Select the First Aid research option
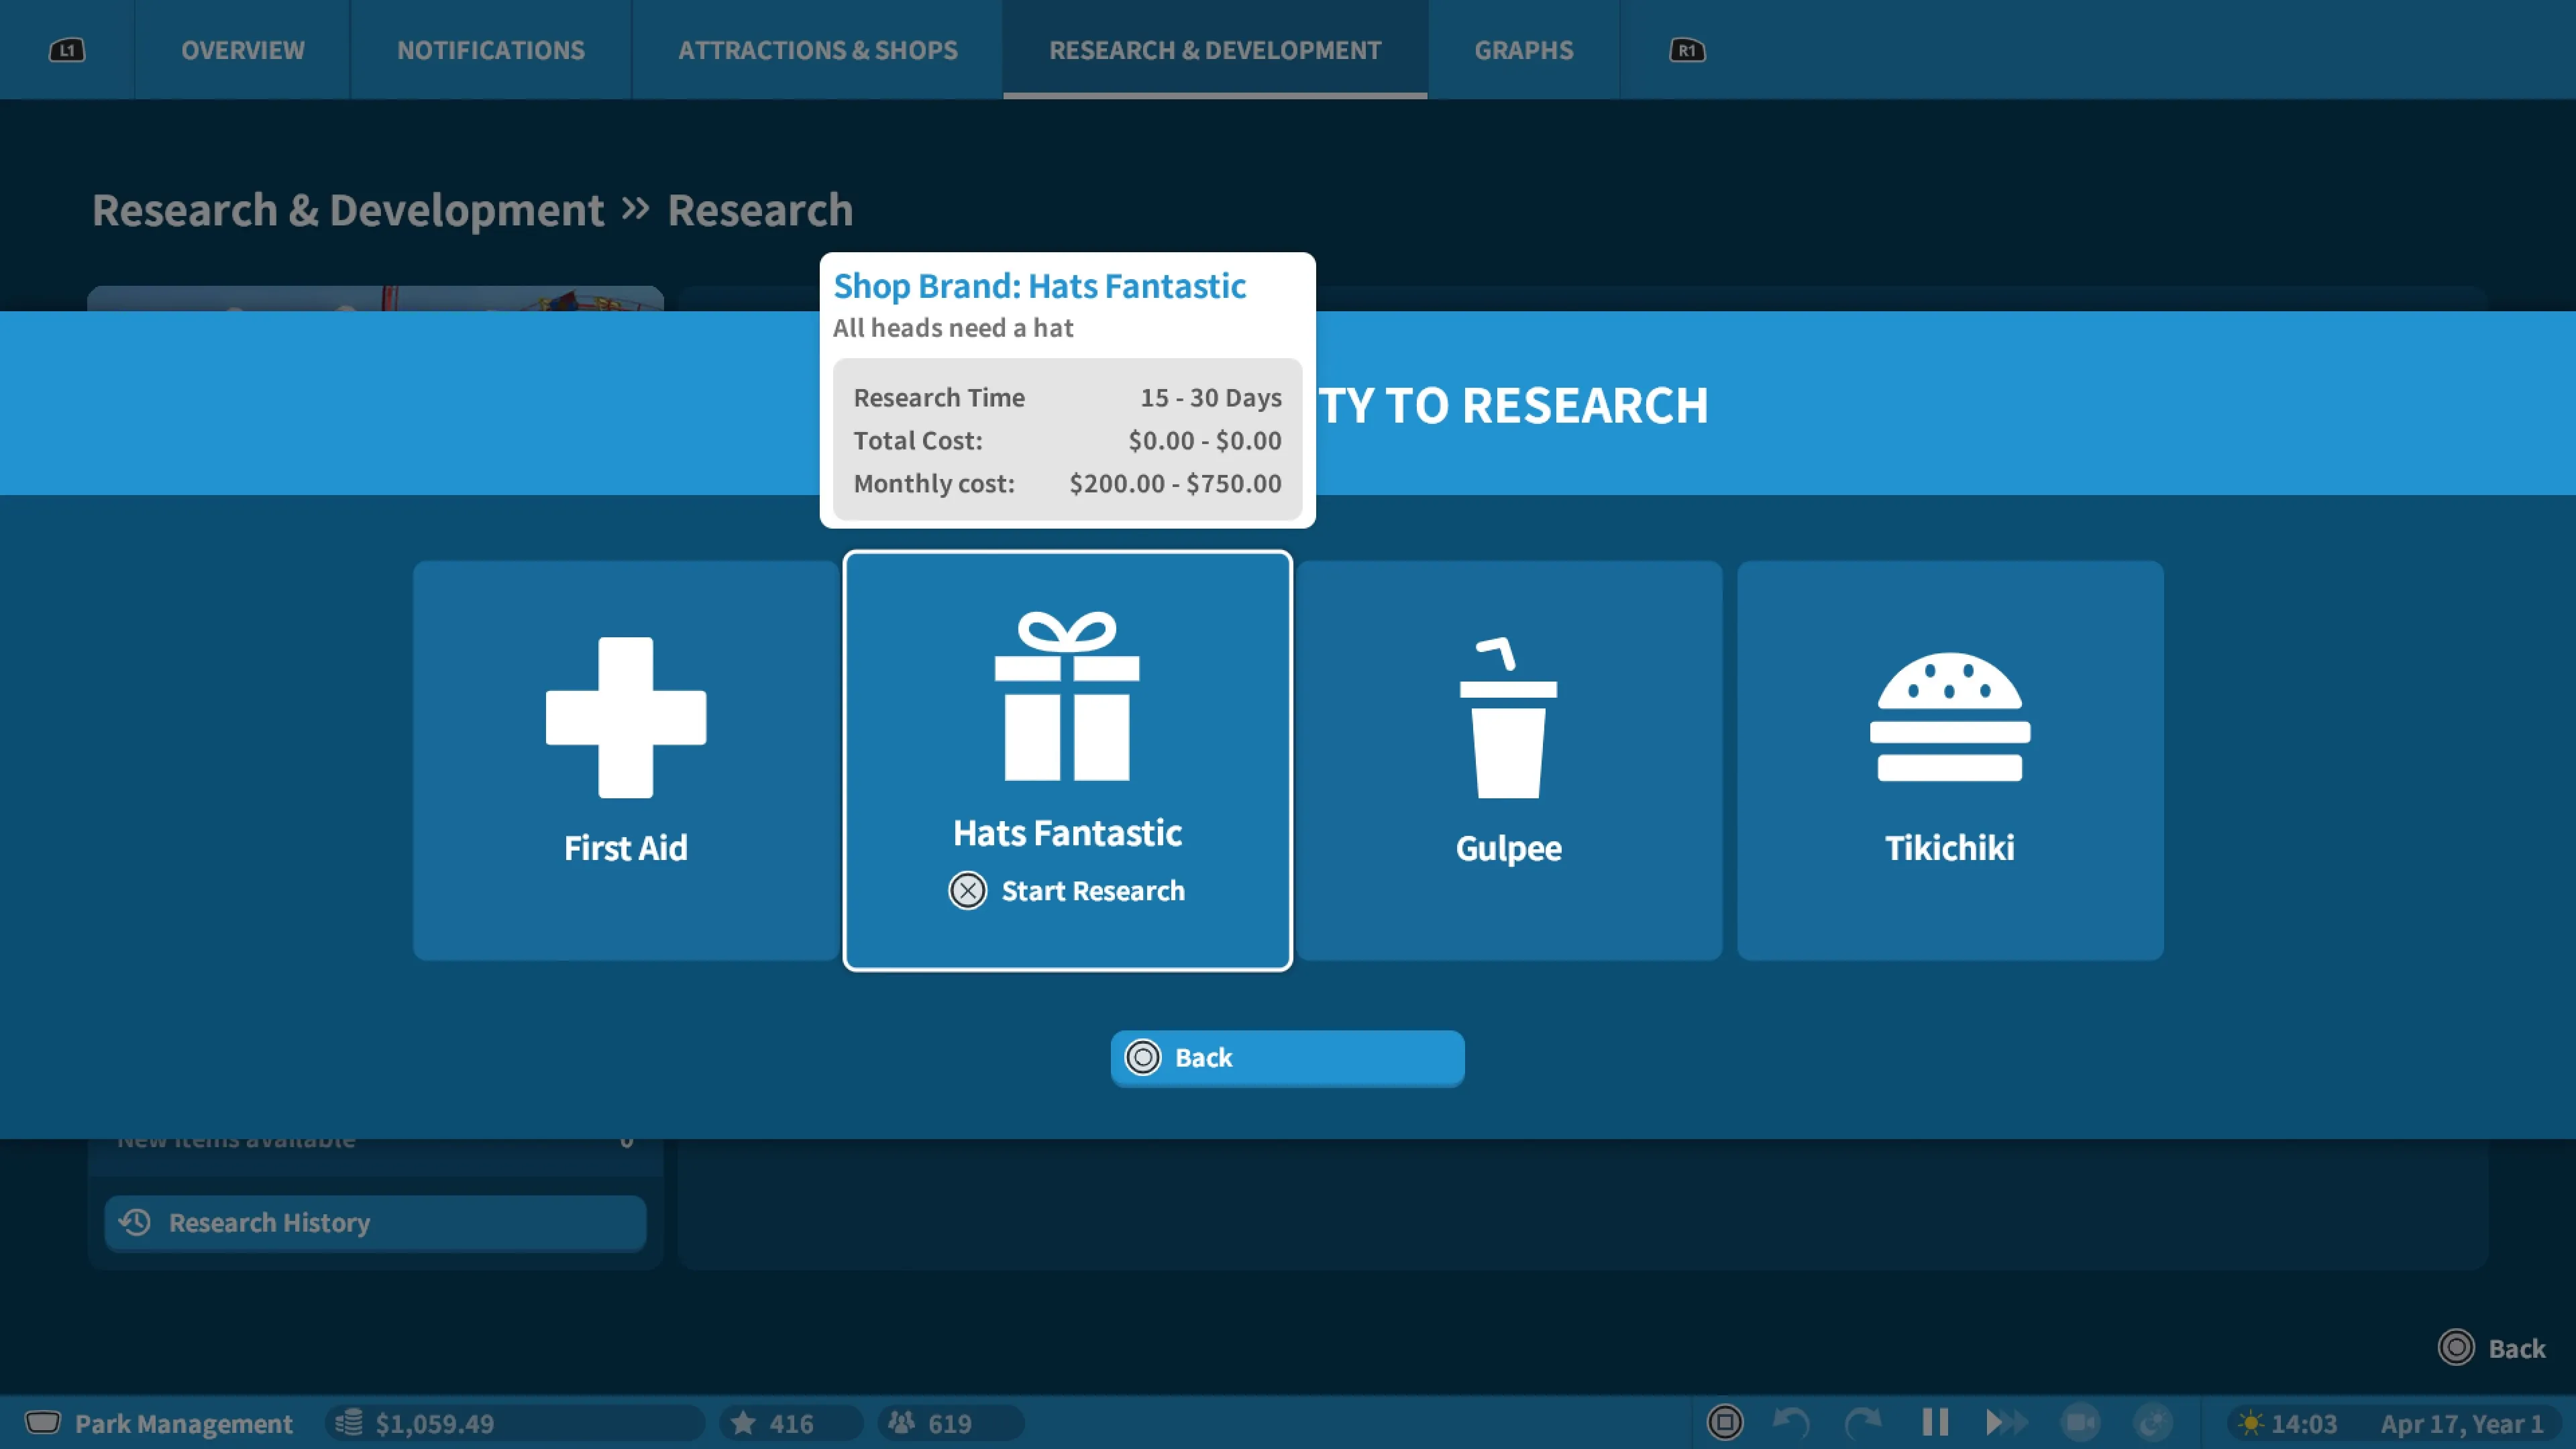This screenshot has height=1449, width=2576. (625, 760)
